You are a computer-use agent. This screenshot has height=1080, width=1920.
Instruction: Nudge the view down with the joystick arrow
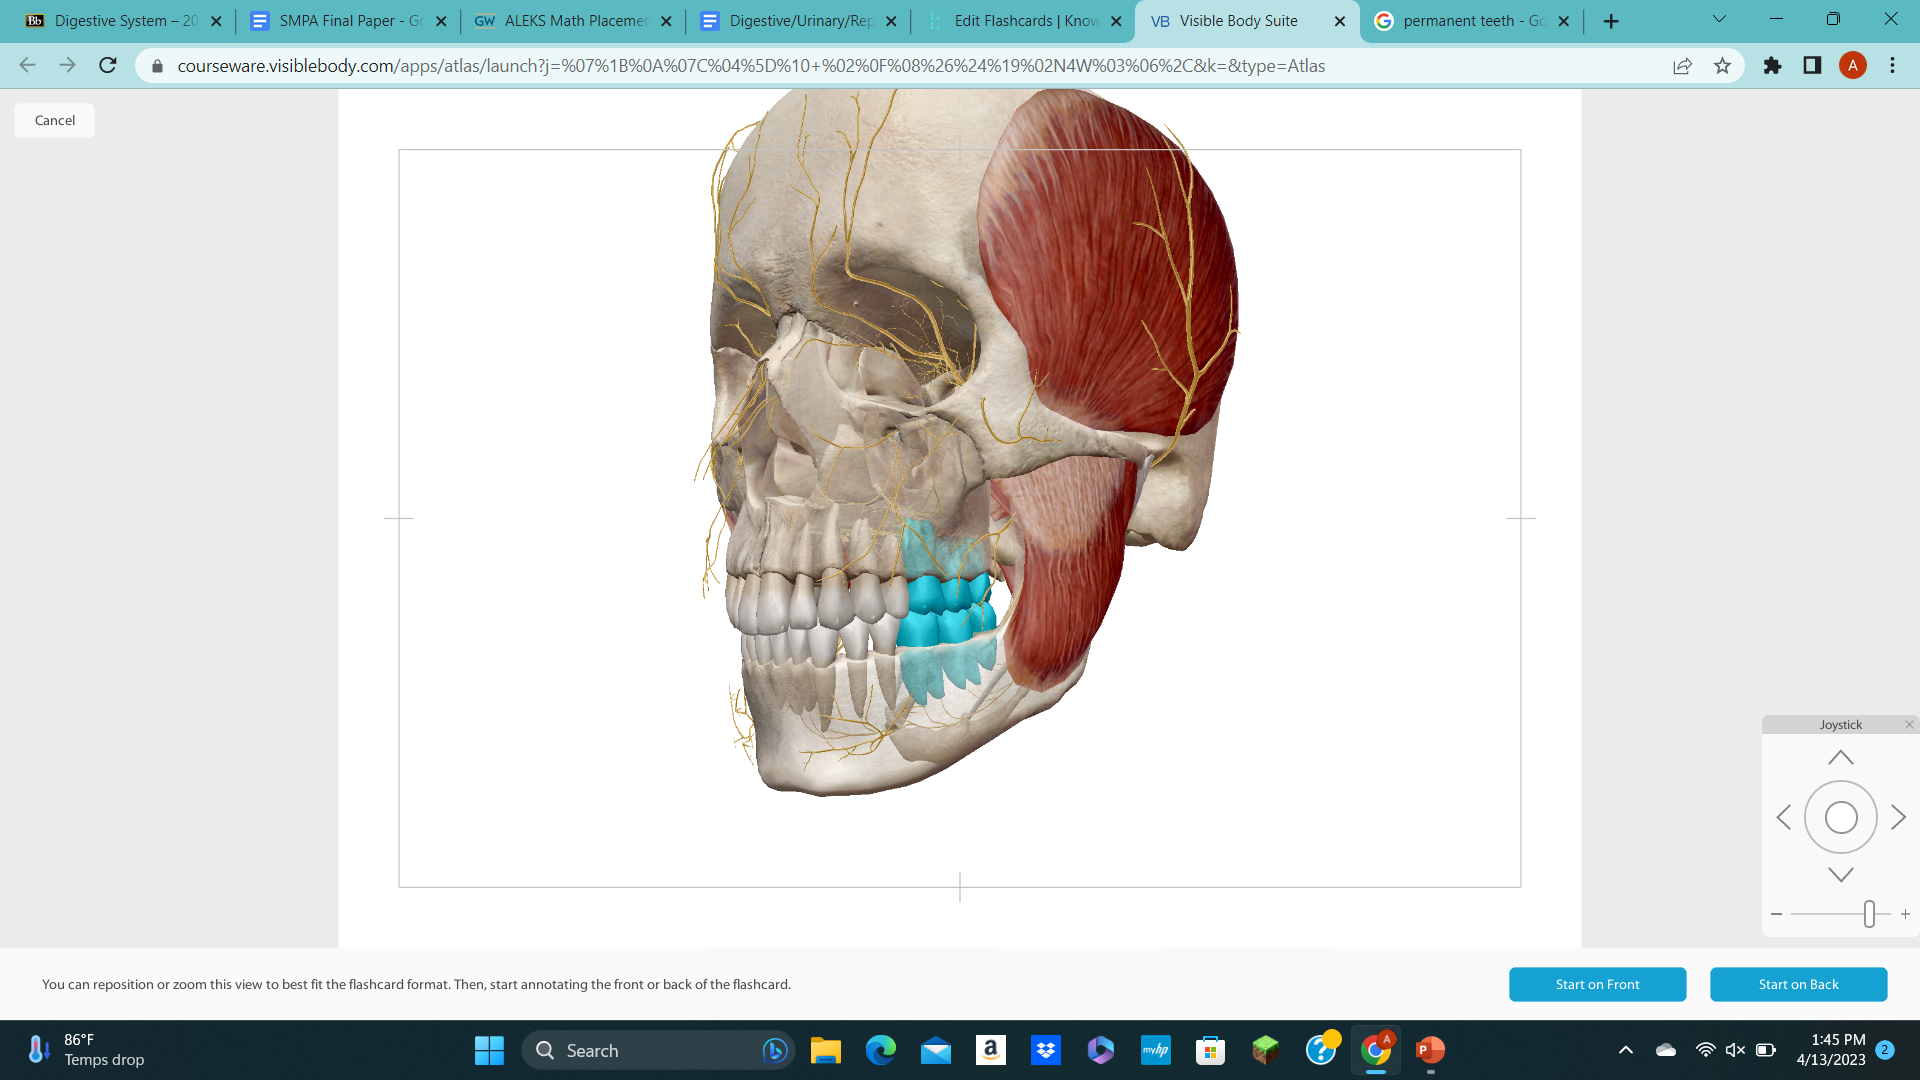(x=1840, y=873)
